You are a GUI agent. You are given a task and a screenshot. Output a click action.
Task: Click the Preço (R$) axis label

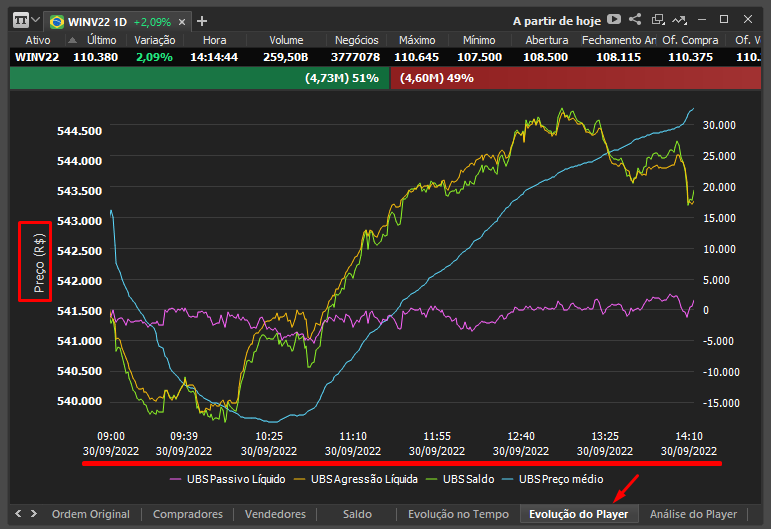[39, 263]
